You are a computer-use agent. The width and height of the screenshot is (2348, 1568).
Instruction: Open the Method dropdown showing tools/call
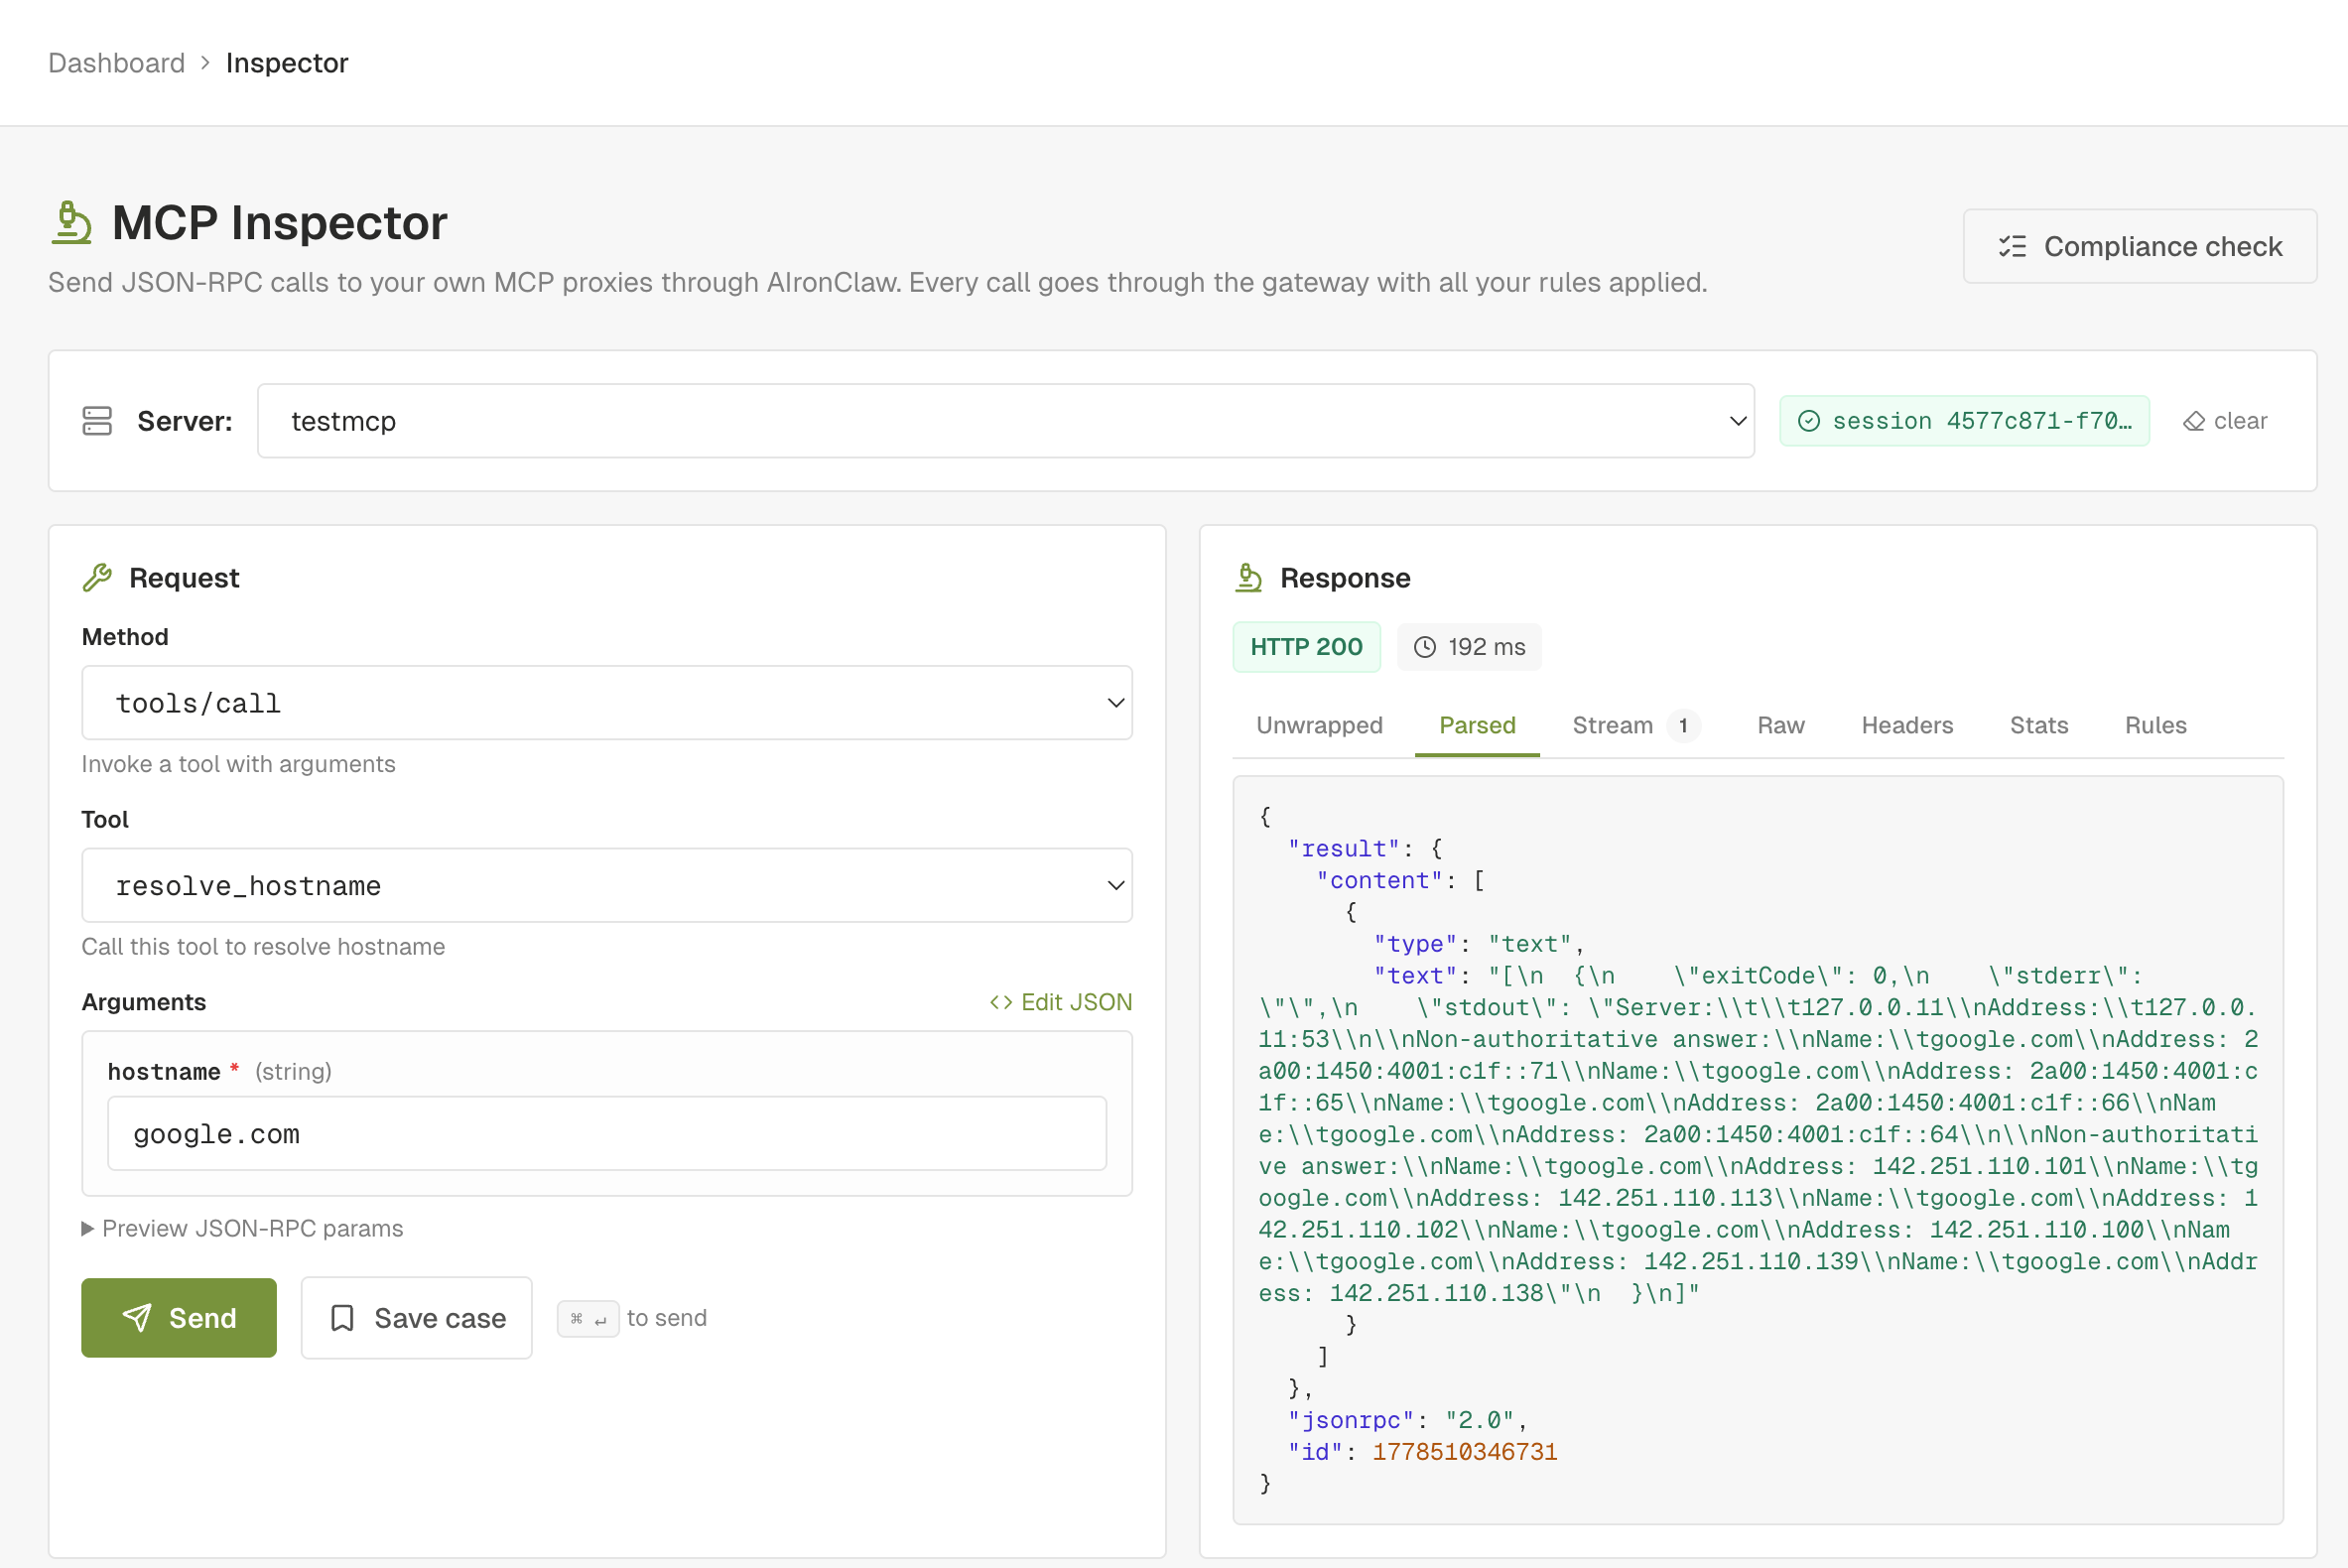click(606, 703)
